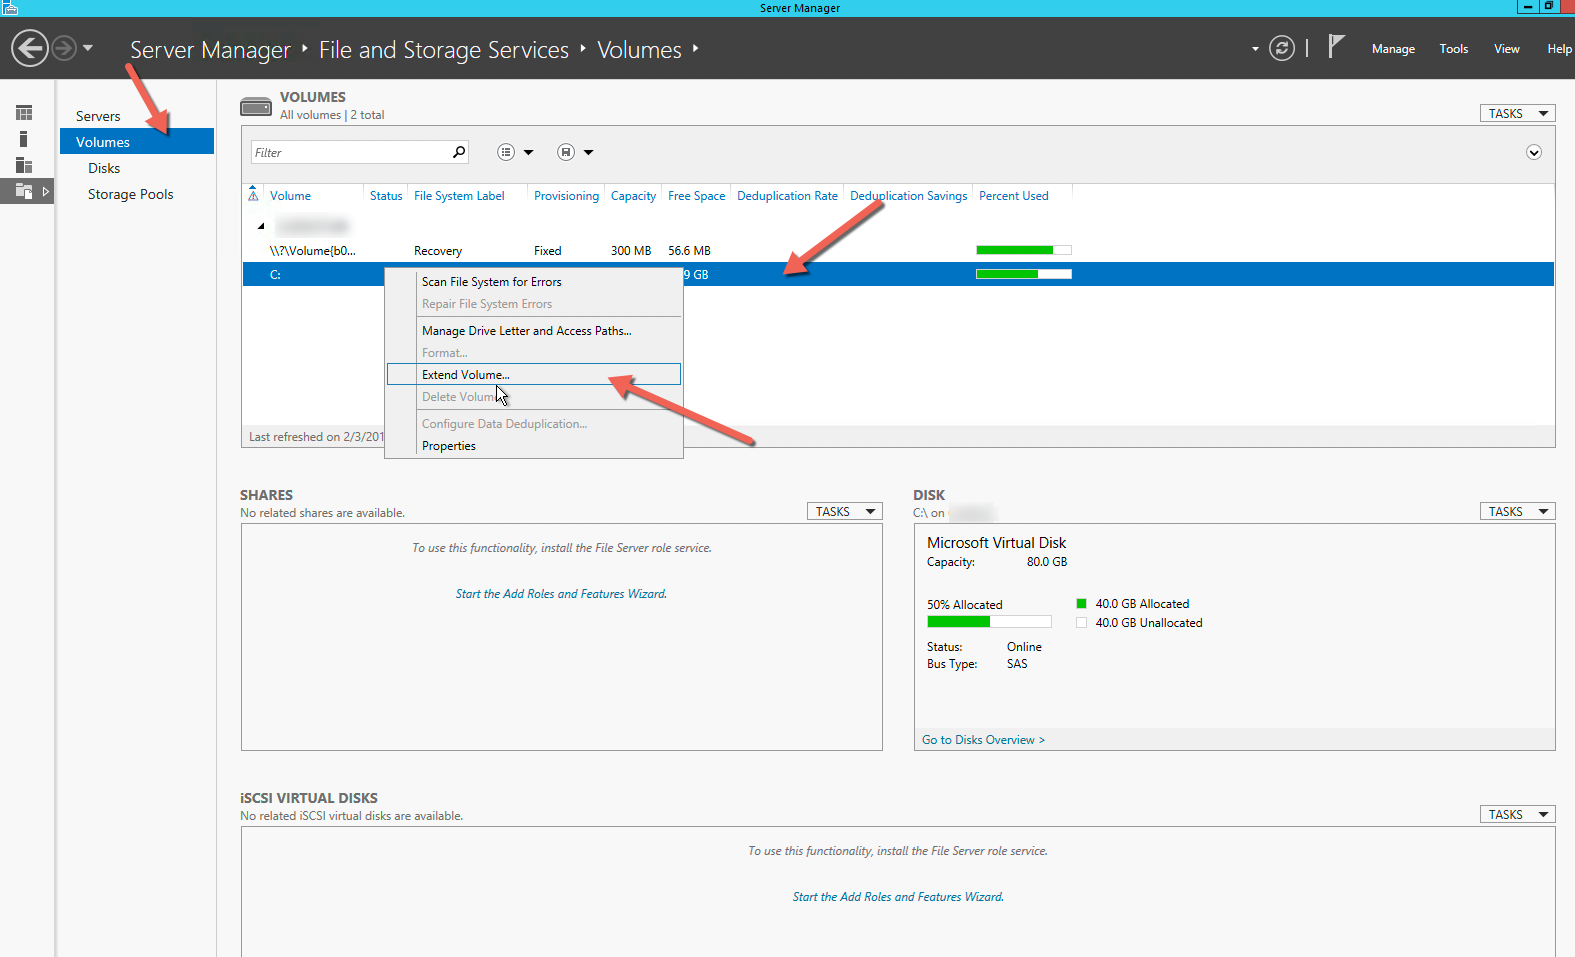Open Volumes TASKS dropdown
1575x957 pixels.
point(1517,113)
